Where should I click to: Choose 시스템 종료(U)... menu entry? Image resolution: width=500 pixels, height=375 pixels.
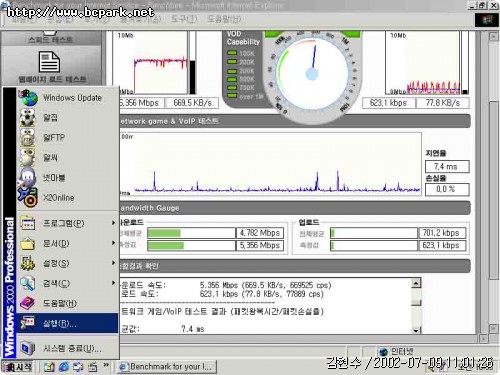[x=68, y=349]
